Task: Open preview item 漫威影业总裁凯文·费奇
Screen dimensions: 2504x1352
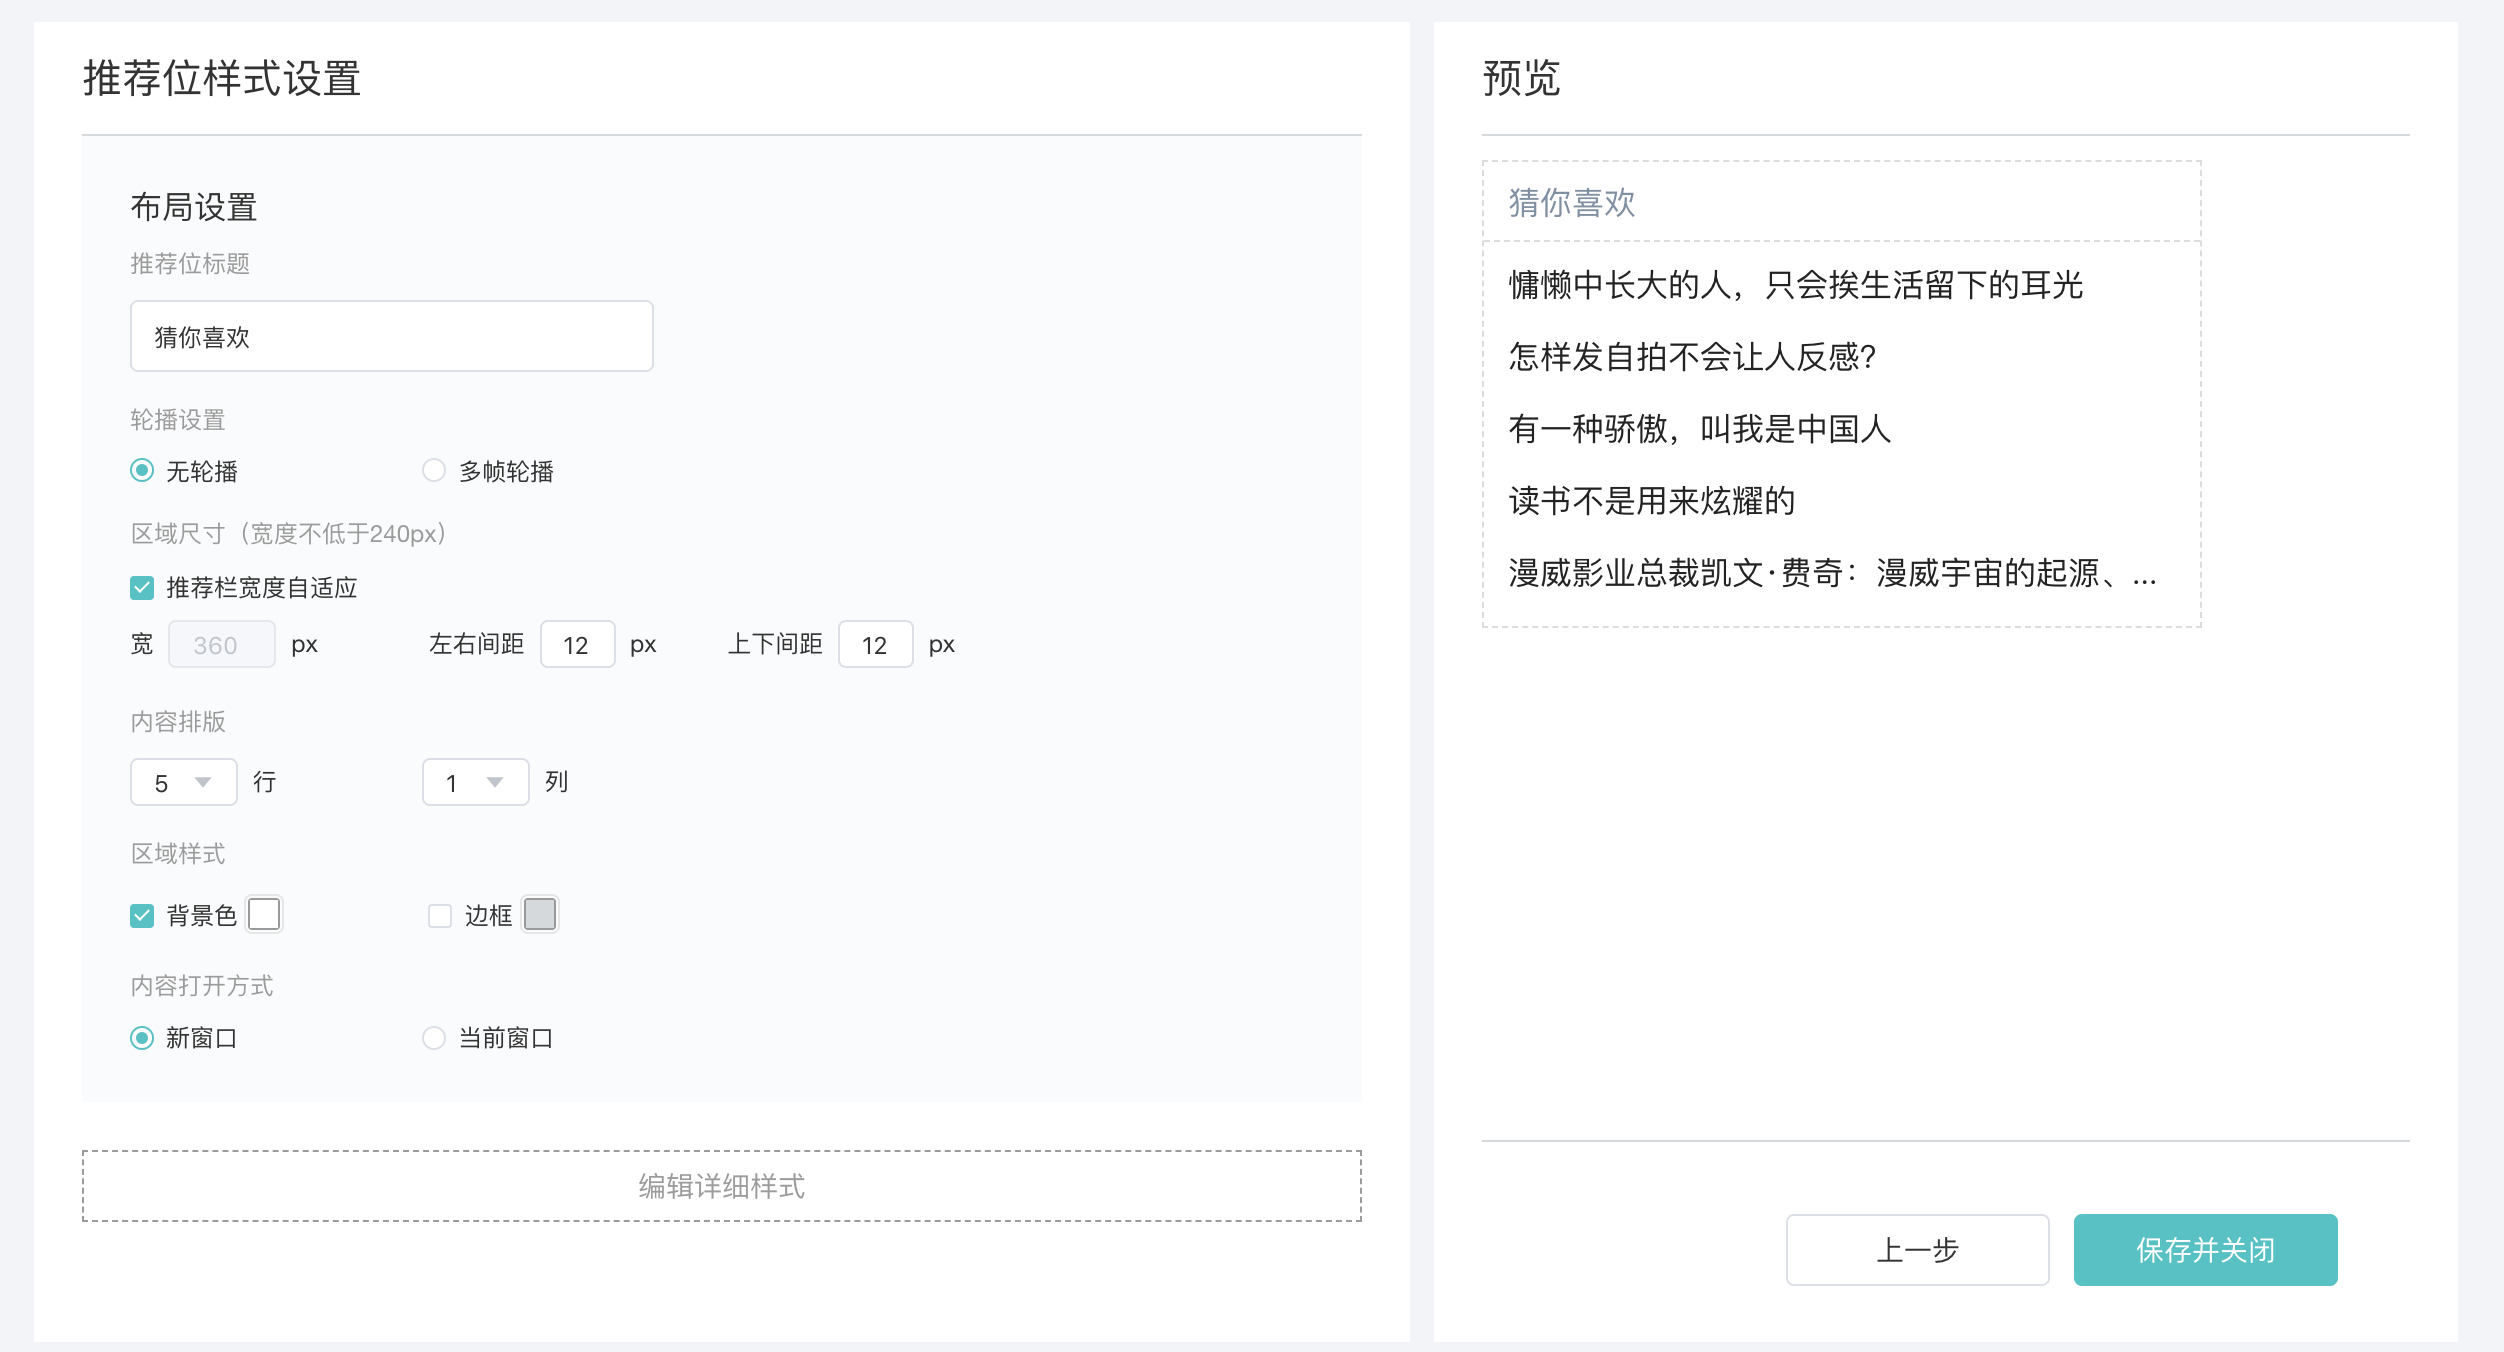Action: (1832, 573)
